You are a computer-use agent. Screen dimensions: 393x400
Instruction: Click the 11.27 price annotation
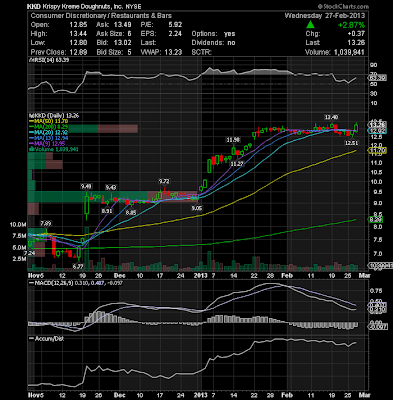pyautogui.click(x=237, y=164)
